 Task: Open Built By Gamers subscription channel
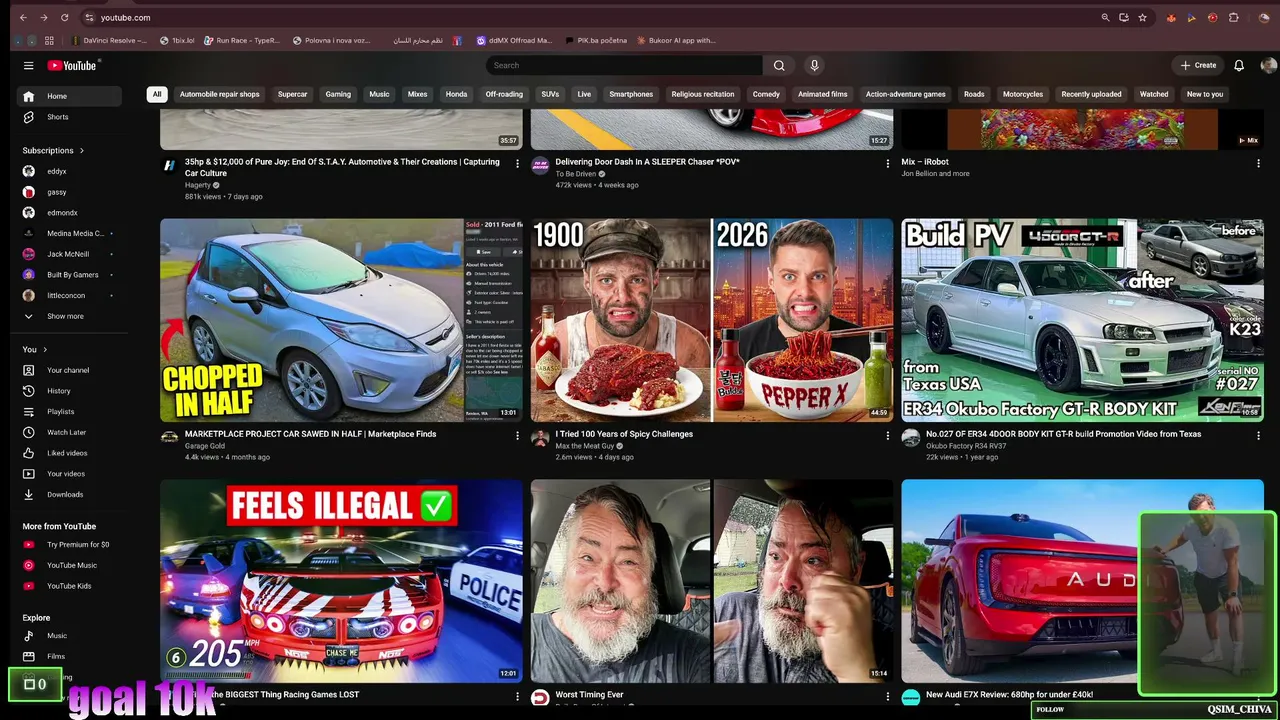69,275
